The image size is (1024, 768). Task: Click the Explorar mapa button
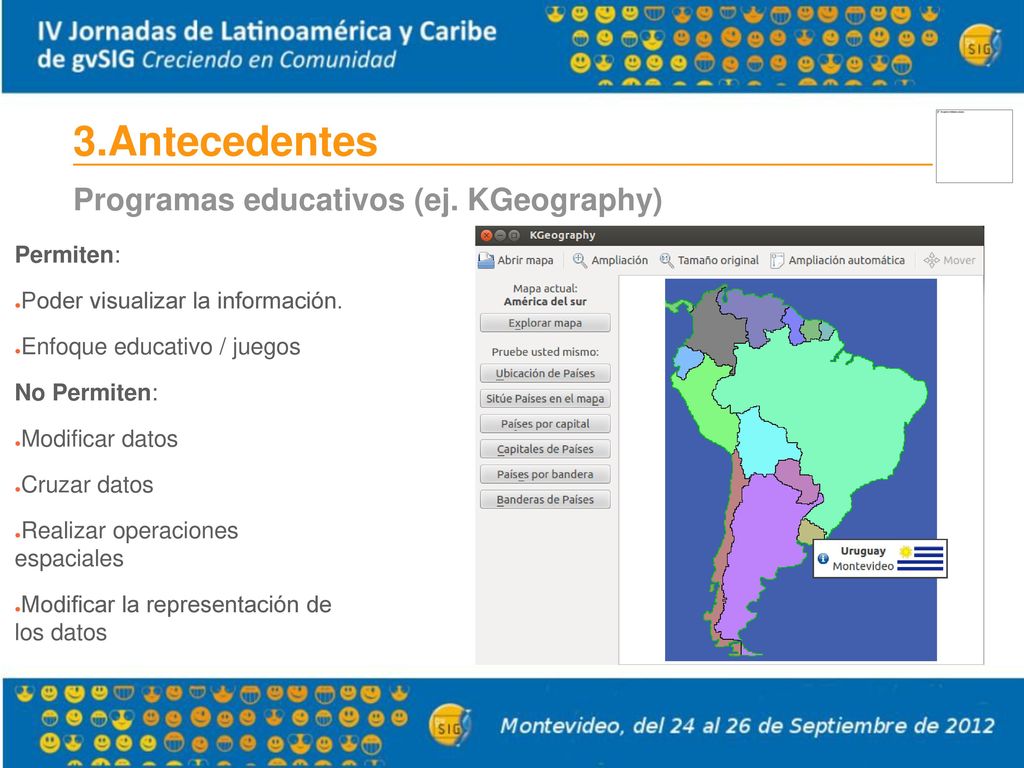545,323
